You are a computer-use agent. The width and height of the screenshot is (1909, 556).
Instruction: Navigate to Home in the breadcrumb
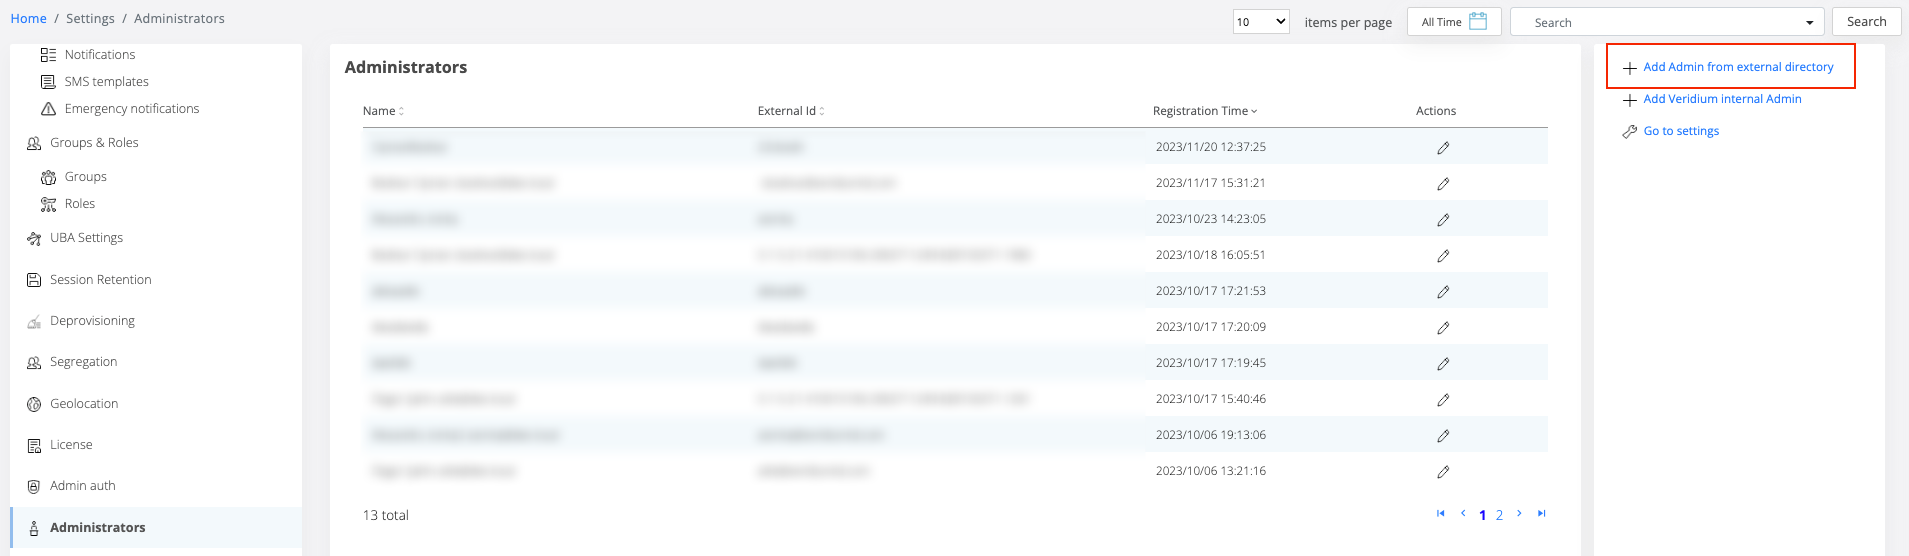click(28, 19)
